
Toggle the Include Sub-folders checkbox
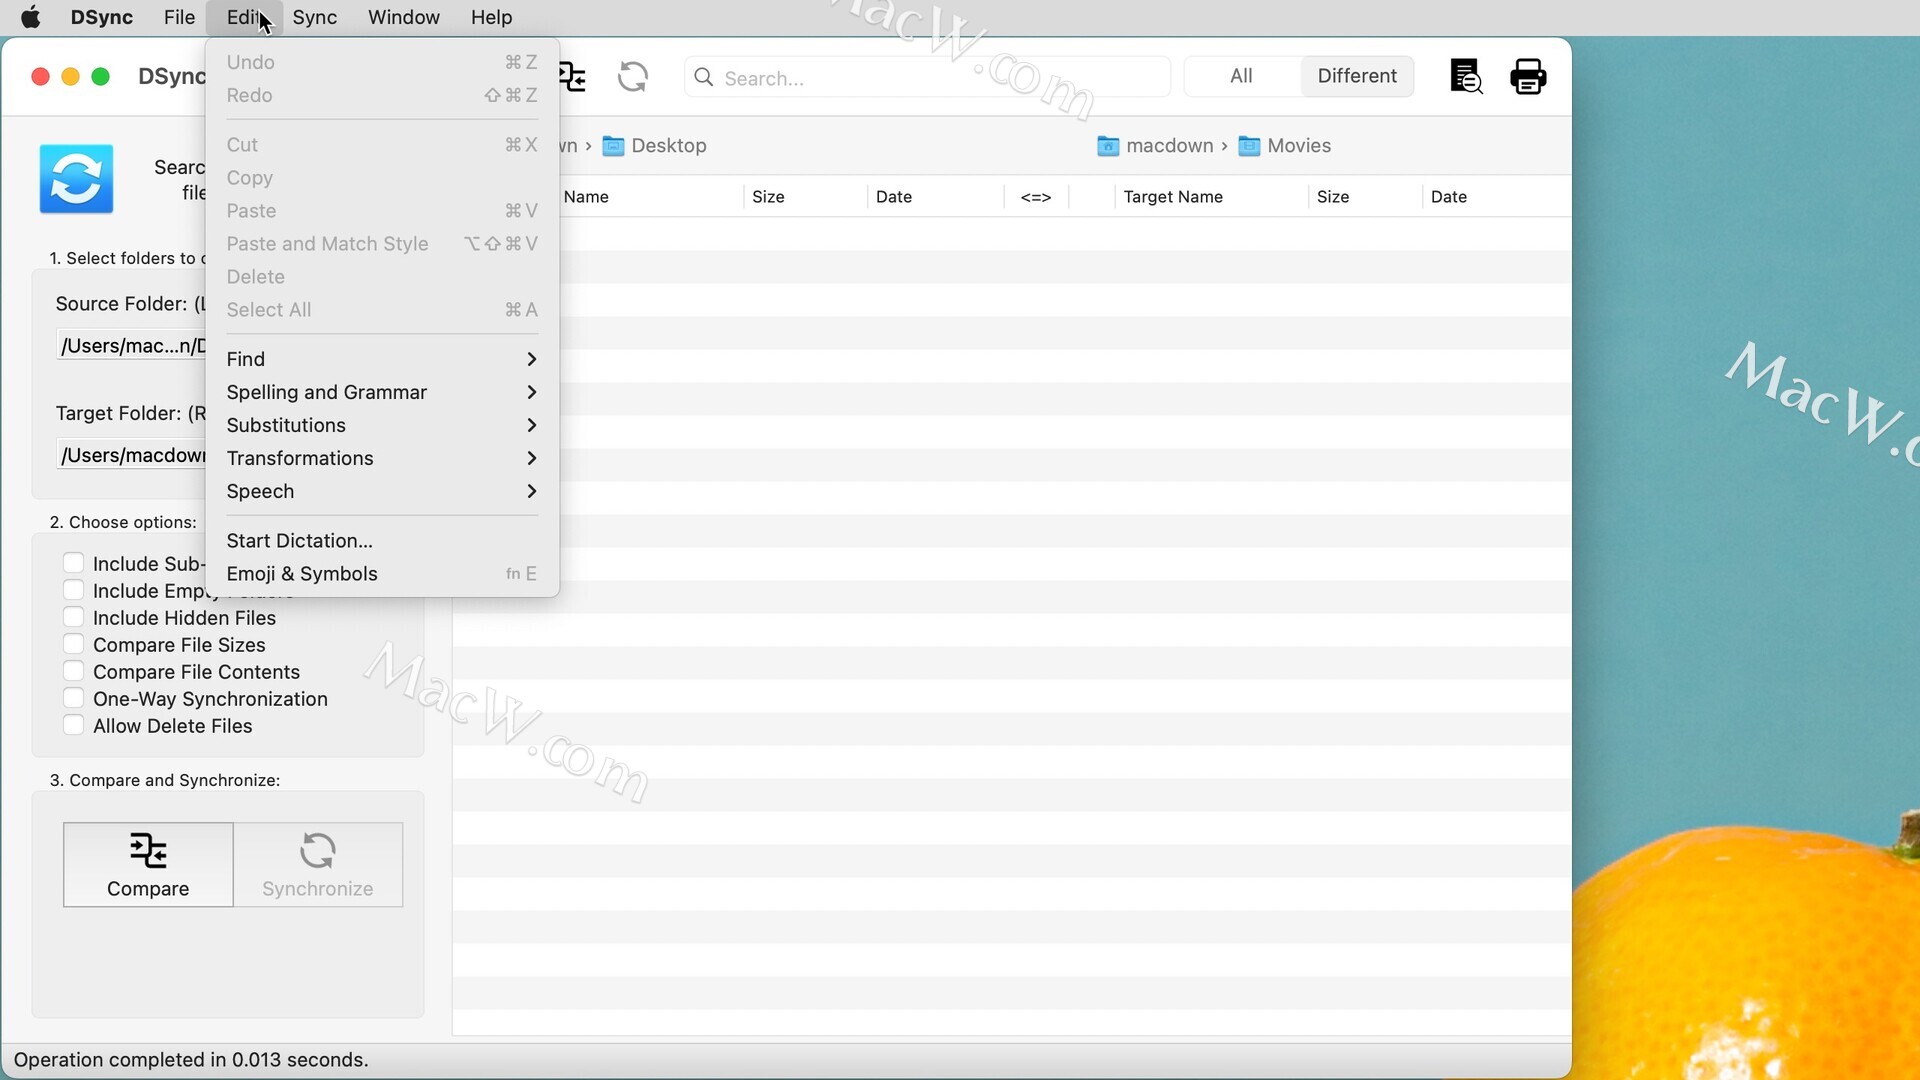(x=73, y=563)
